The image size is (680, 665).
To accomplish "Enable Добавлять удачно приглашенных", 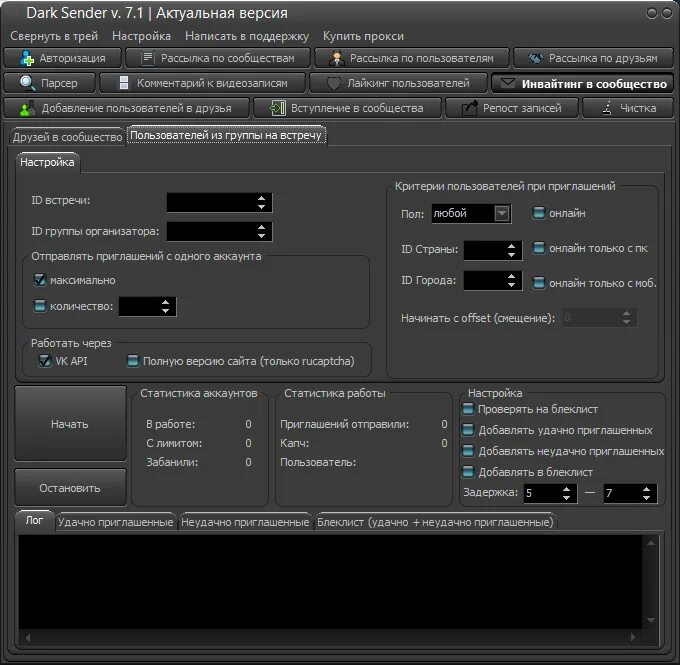I will (468, 430).
